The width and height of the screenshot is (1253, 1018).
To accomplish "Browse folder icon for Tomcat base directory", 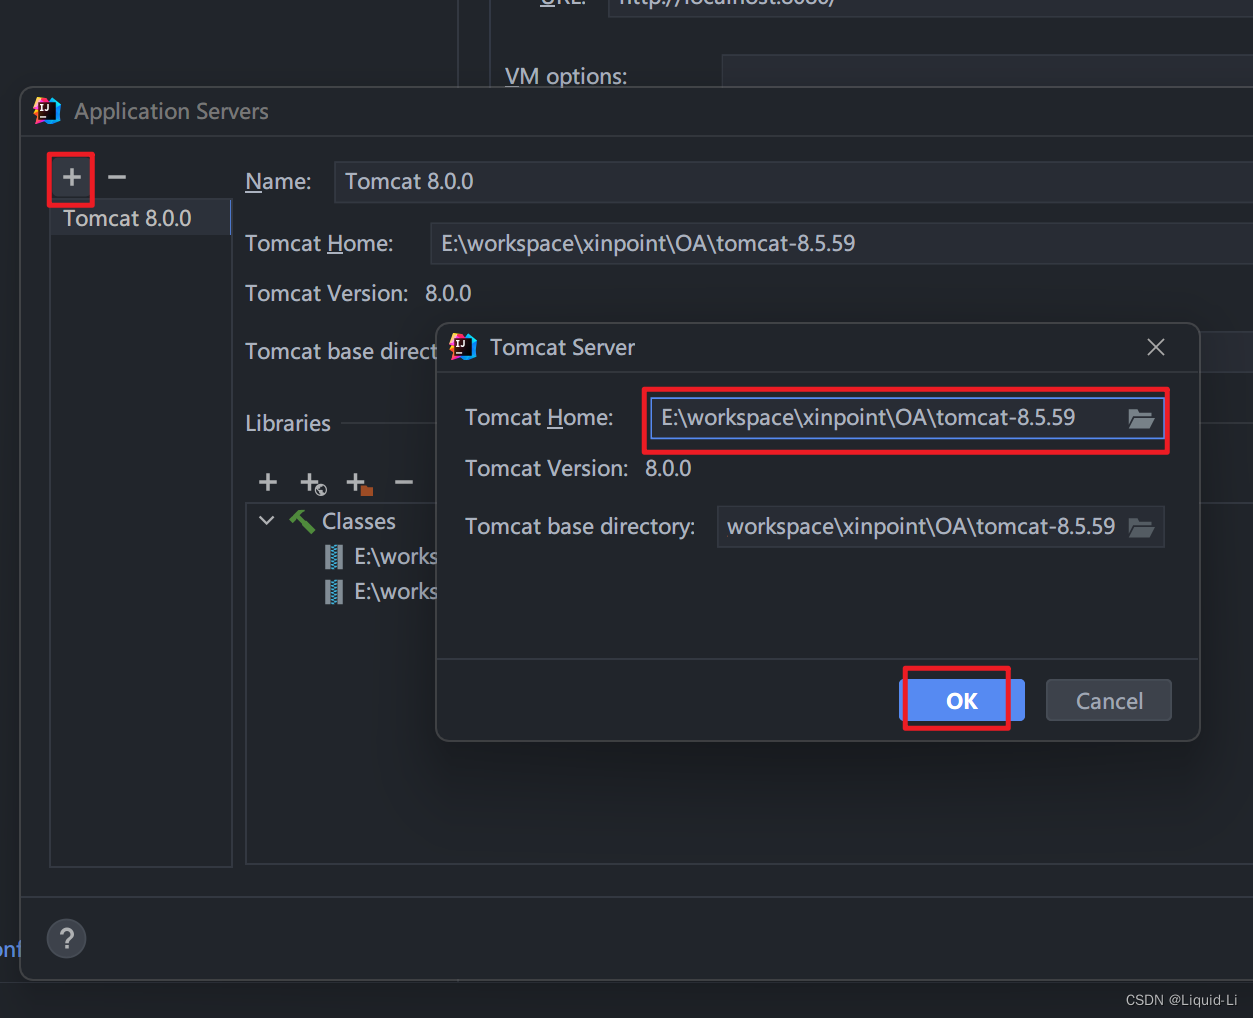I will [x=1141, y=527].
